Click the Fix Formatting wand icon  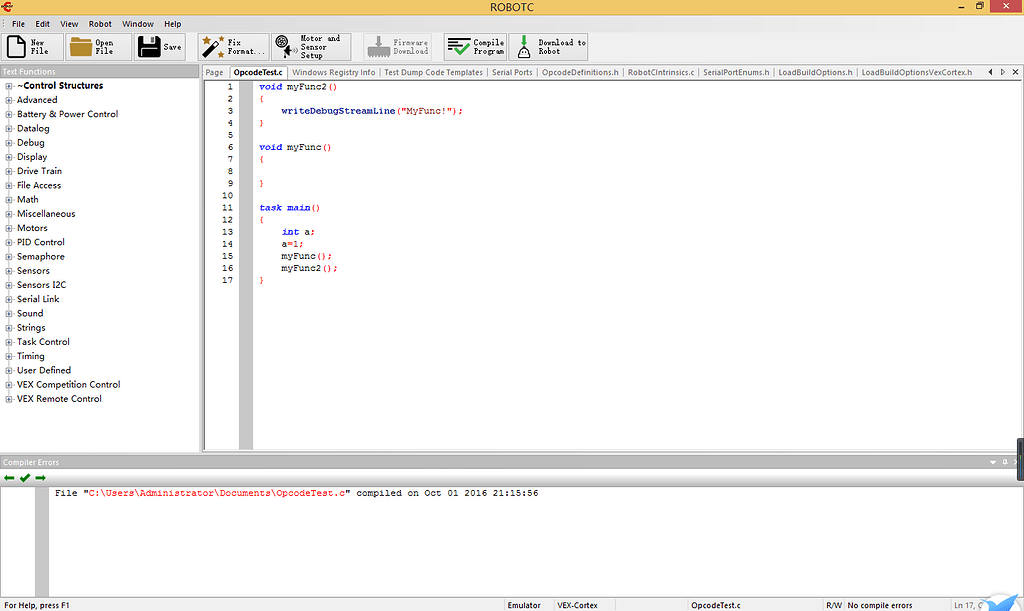[x=212, y=47]
